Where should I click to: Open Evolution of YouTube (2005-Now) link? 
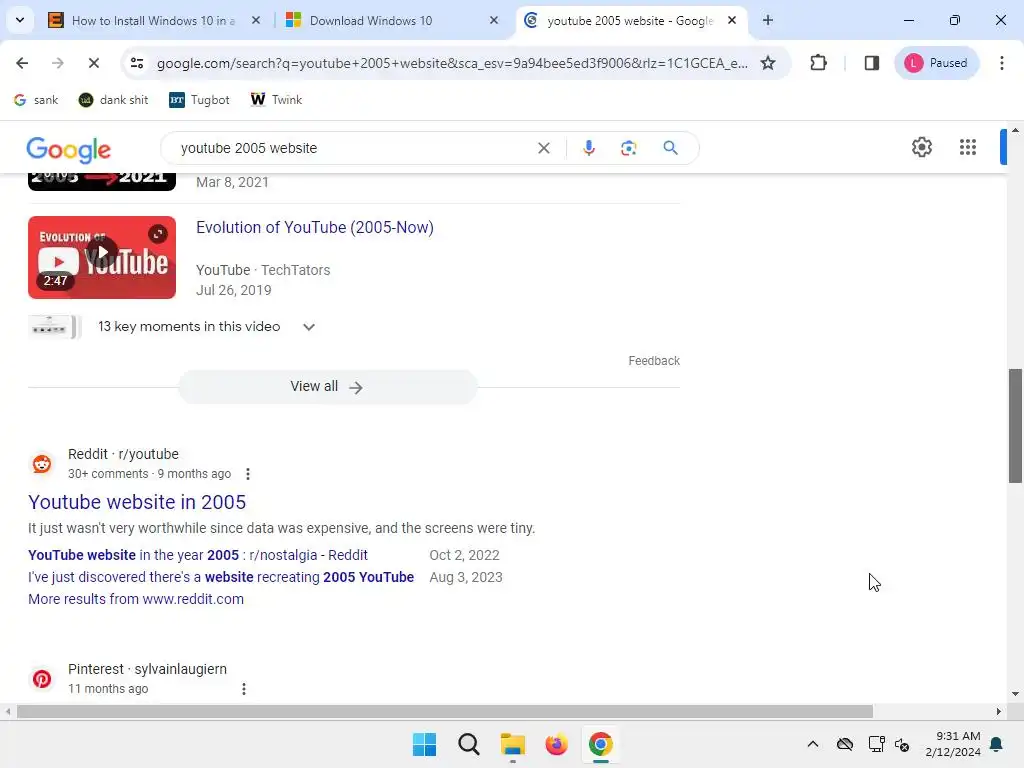315,227
